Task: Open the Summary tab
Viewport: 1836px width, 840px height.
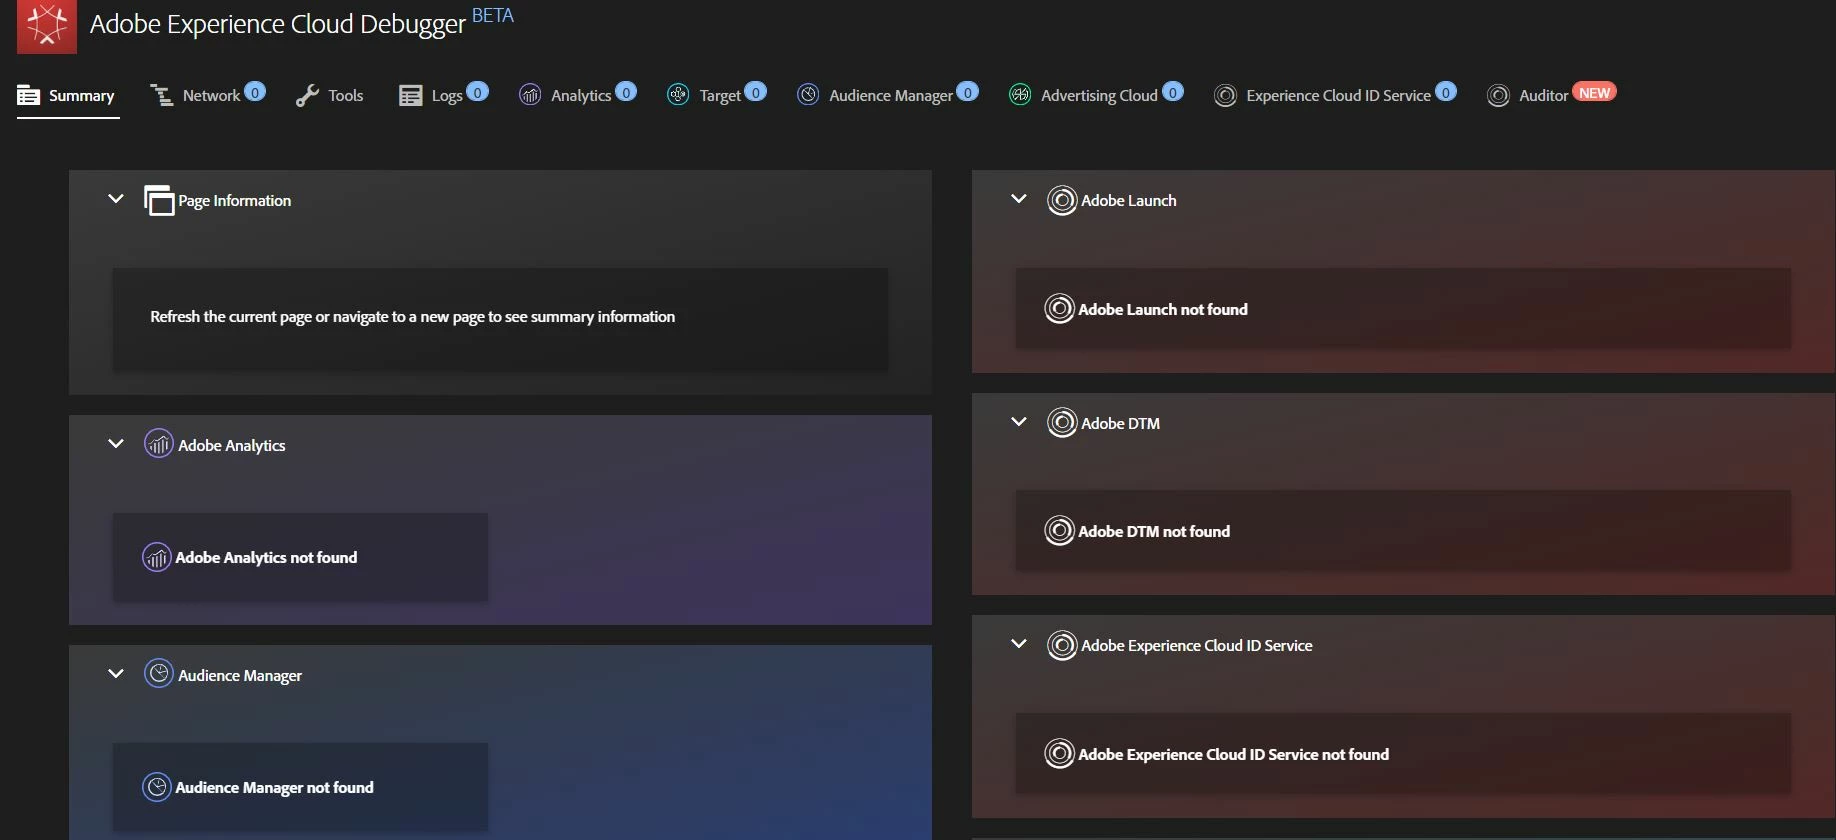Action: coord(67,96)
